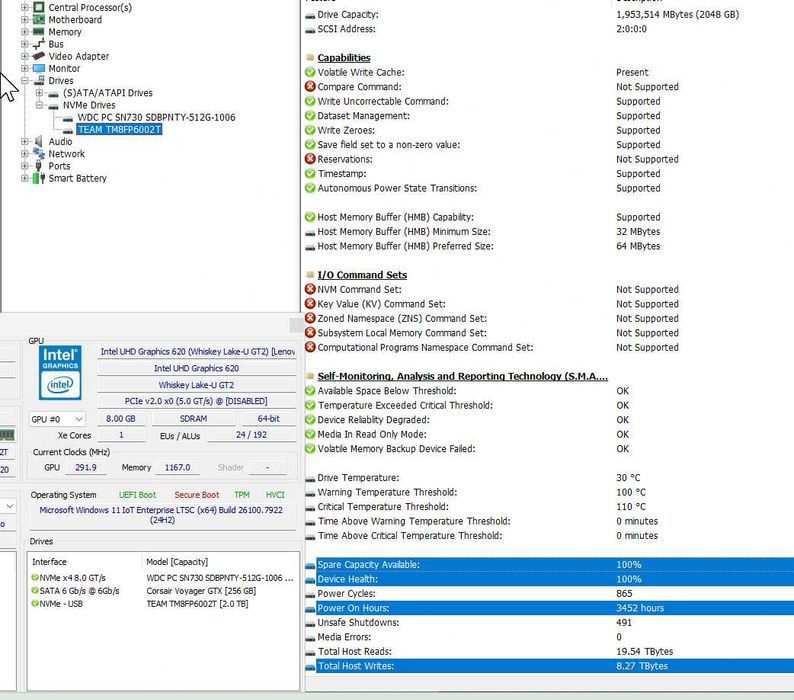This screenshot has height=700, width=794.
Task: Click the drive icon beside Drive Temperature
Action: point(310,479)
